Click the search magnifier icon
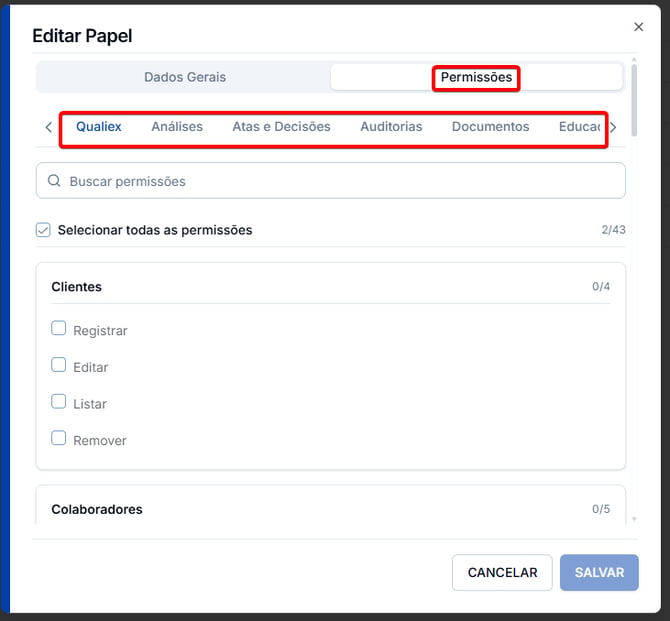The image size is (670, 621). [54, 181]
